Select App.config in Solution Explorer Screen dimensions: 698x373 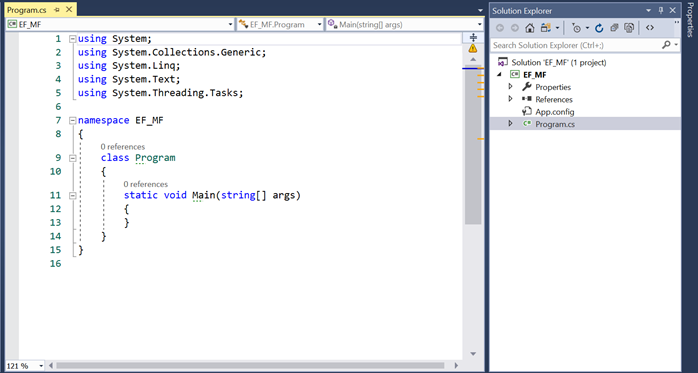(555, 112)
